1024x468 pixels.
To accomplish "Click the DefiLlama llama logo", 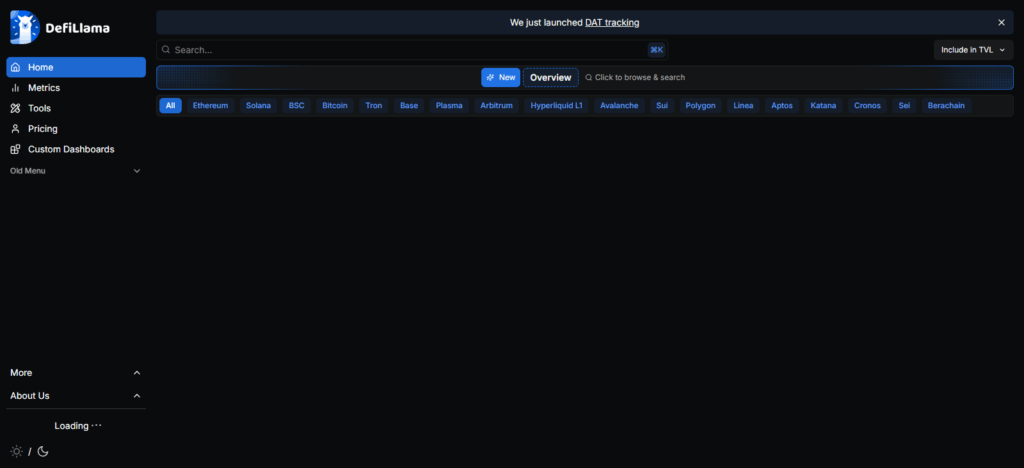I will pyautogui.click(x=25, y=27).
